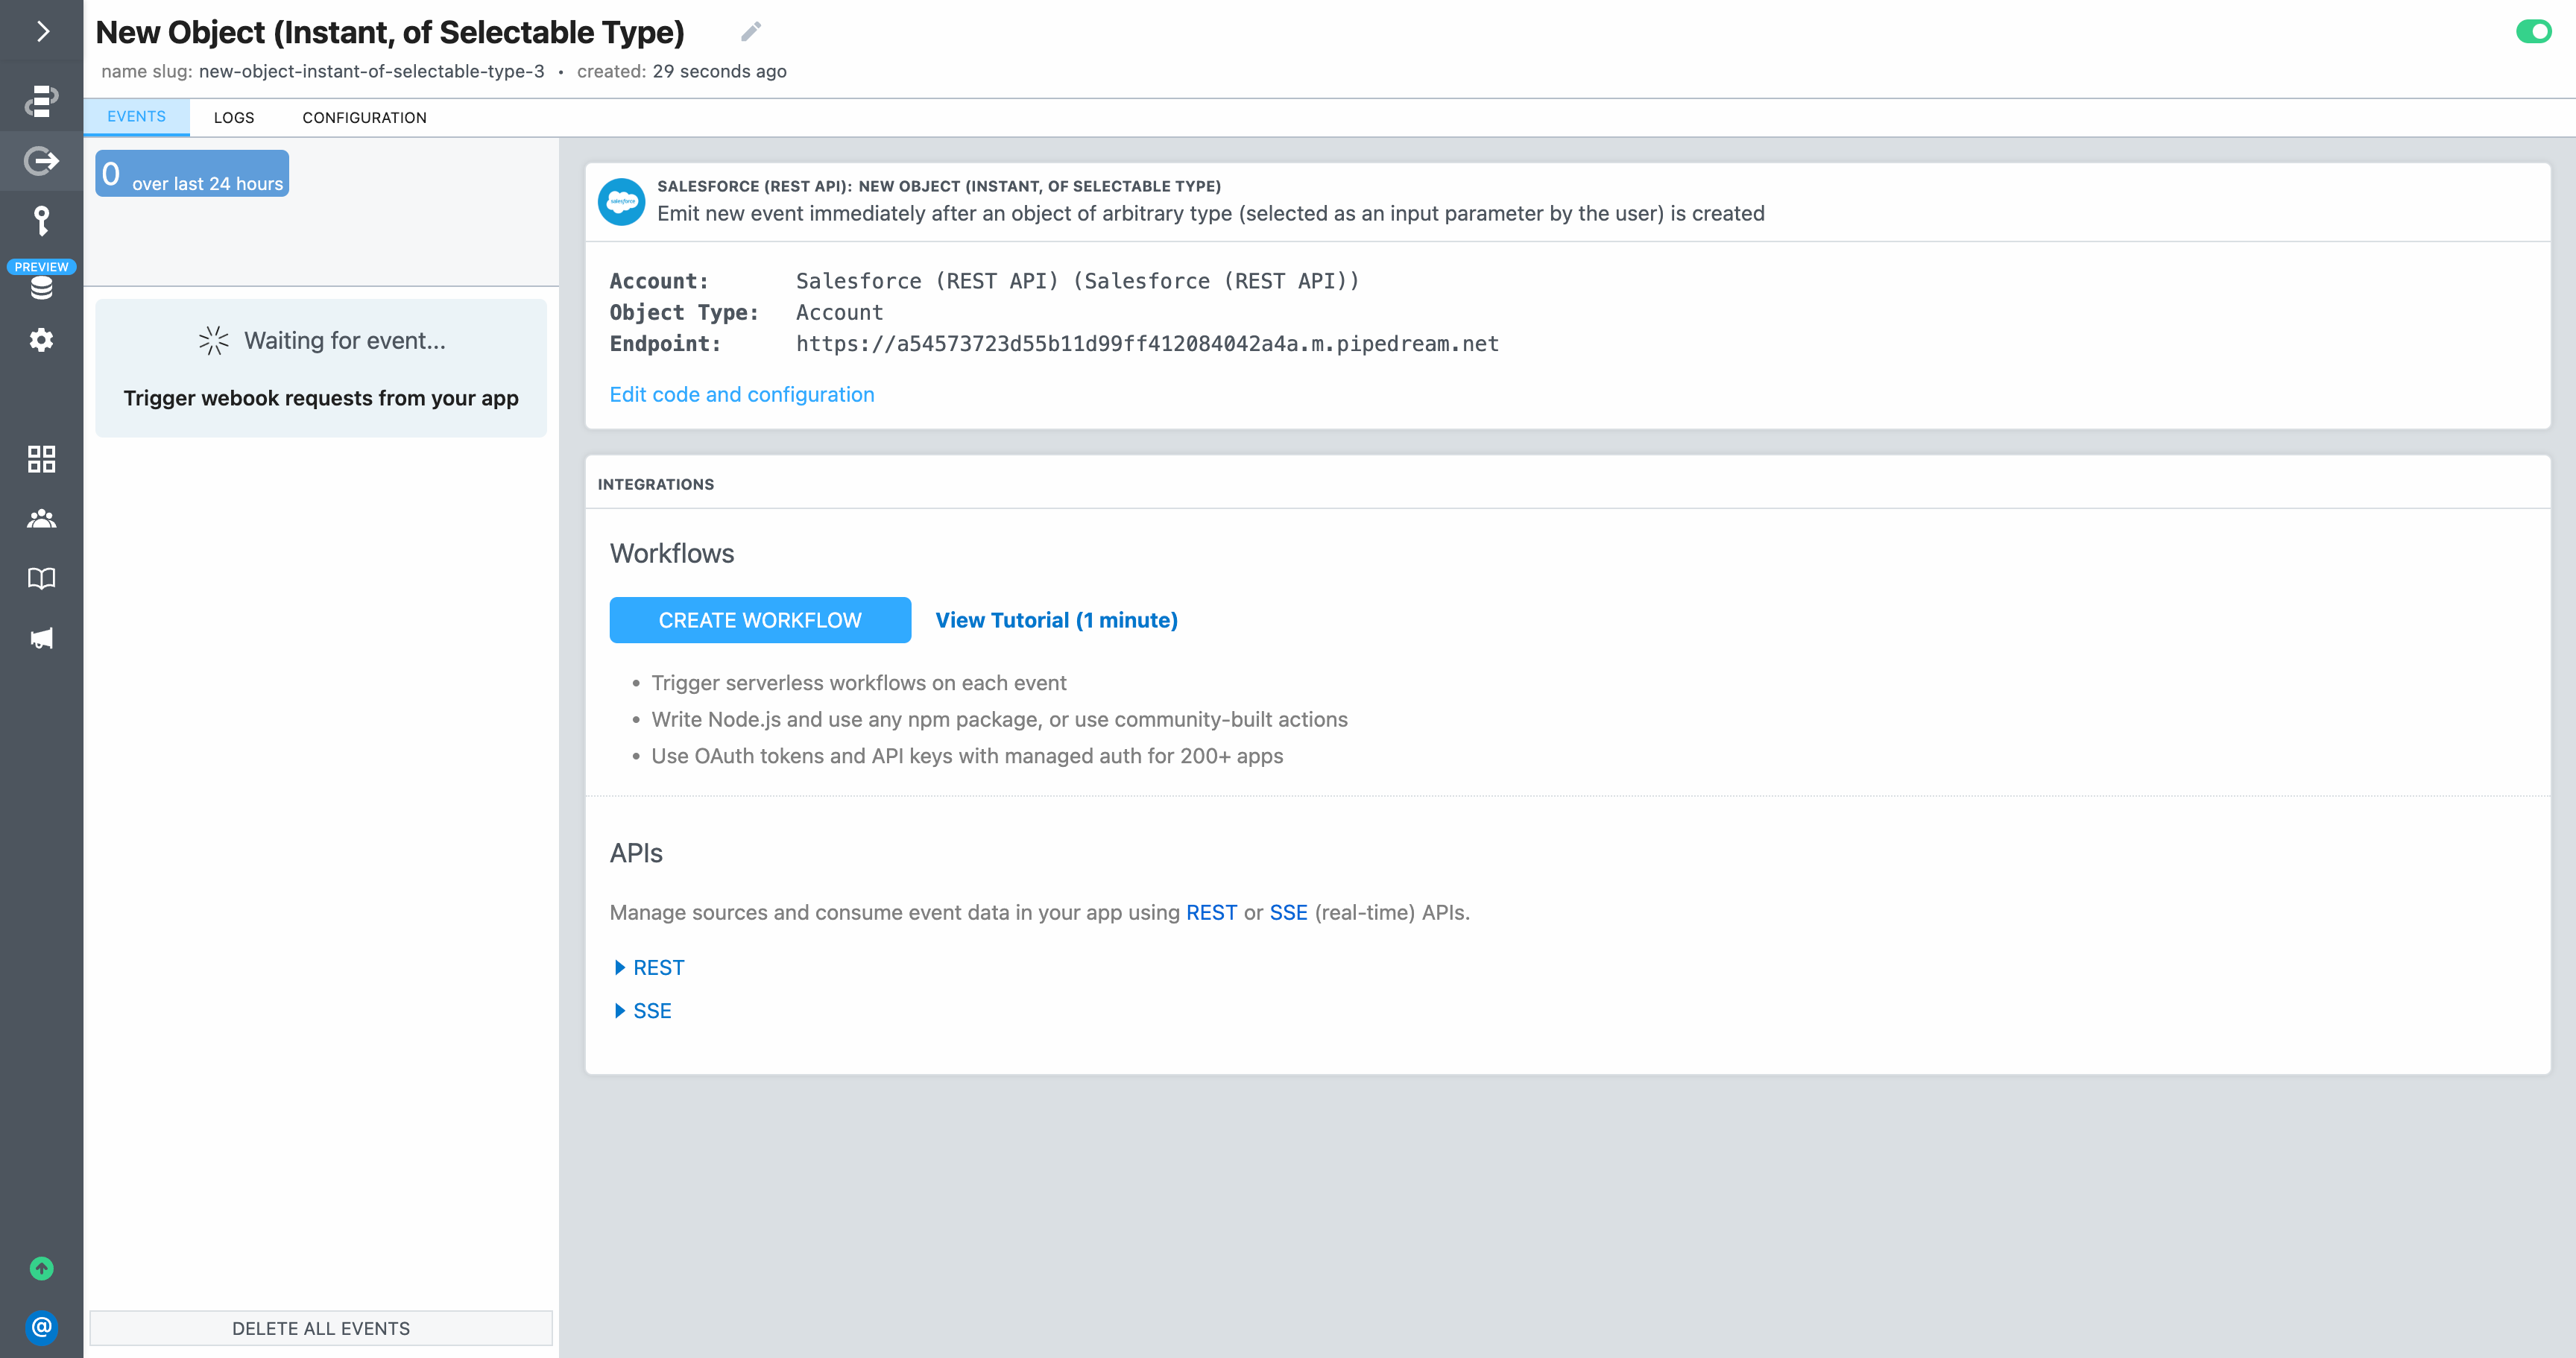Image resolution: width=2576 pixels, height=1358 pixels.
Task: Click CREATE WORKFLOW button
Action: (x=759, y=620)
